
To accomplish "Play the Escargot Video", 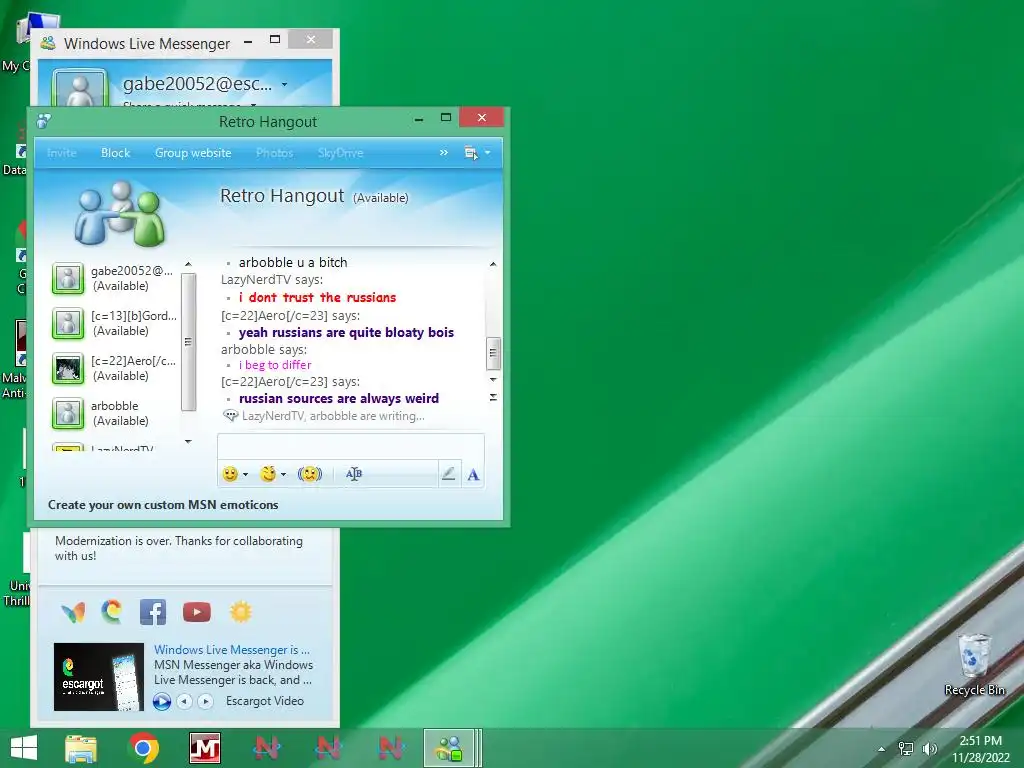I will coord(162,701).
